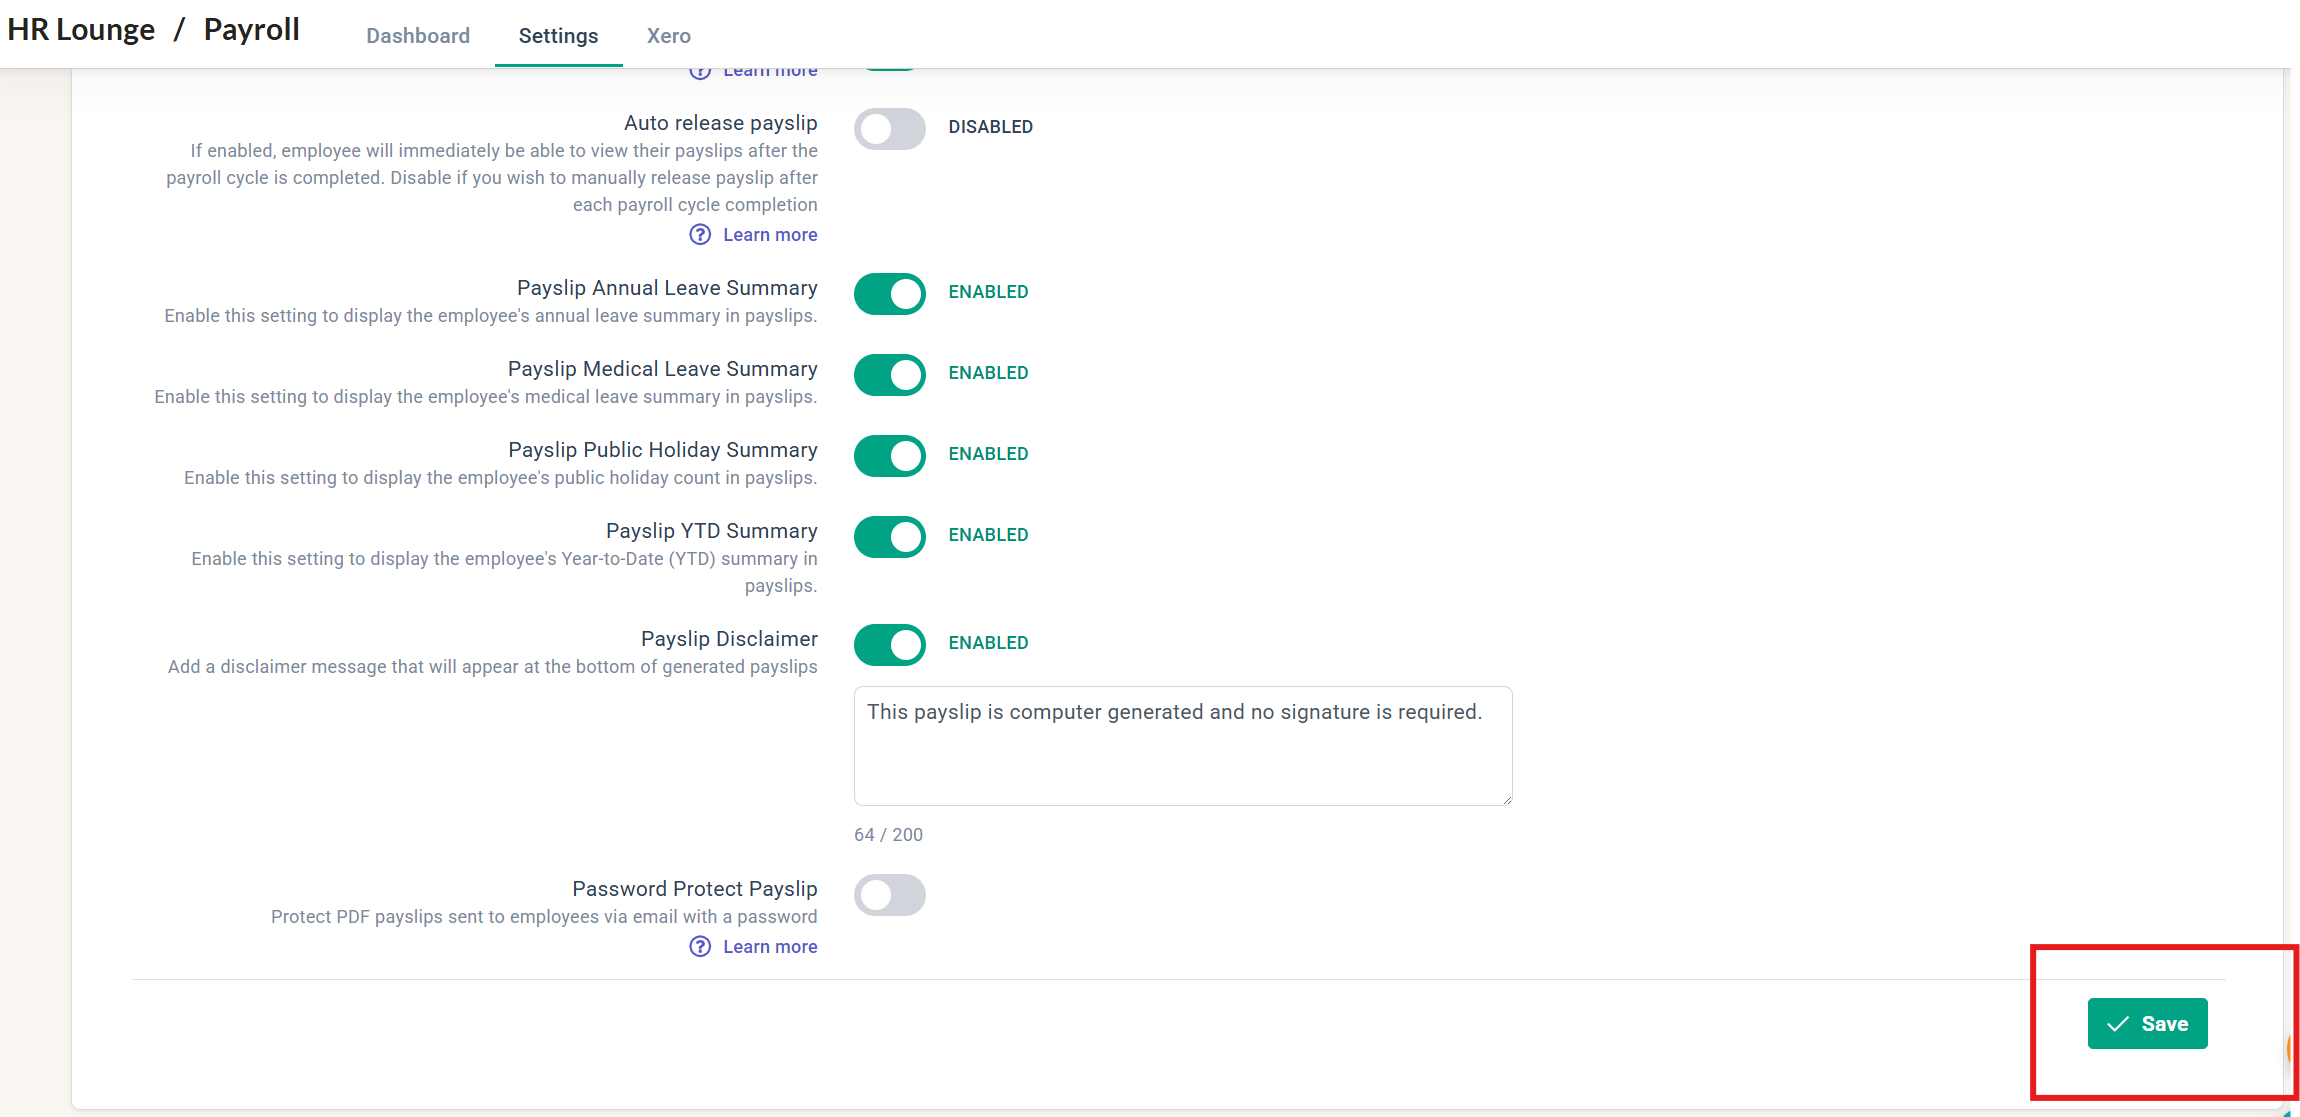Disable Payslip Annual Leave Summary toggle
This screenshot has width=2300, height=1117.
pyautogui.click(x=889, y=294)
